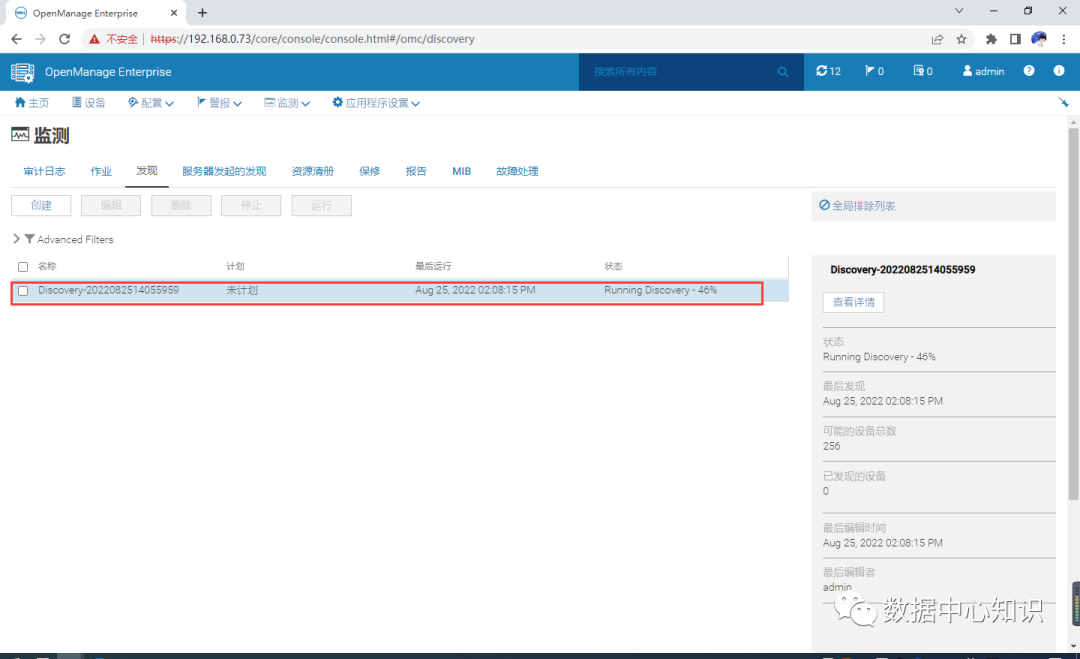Click the Aug 25, 2022 02:08:15 PM table cell
The width and height of the screenshot is (1080, 659).
click(475, 290)
